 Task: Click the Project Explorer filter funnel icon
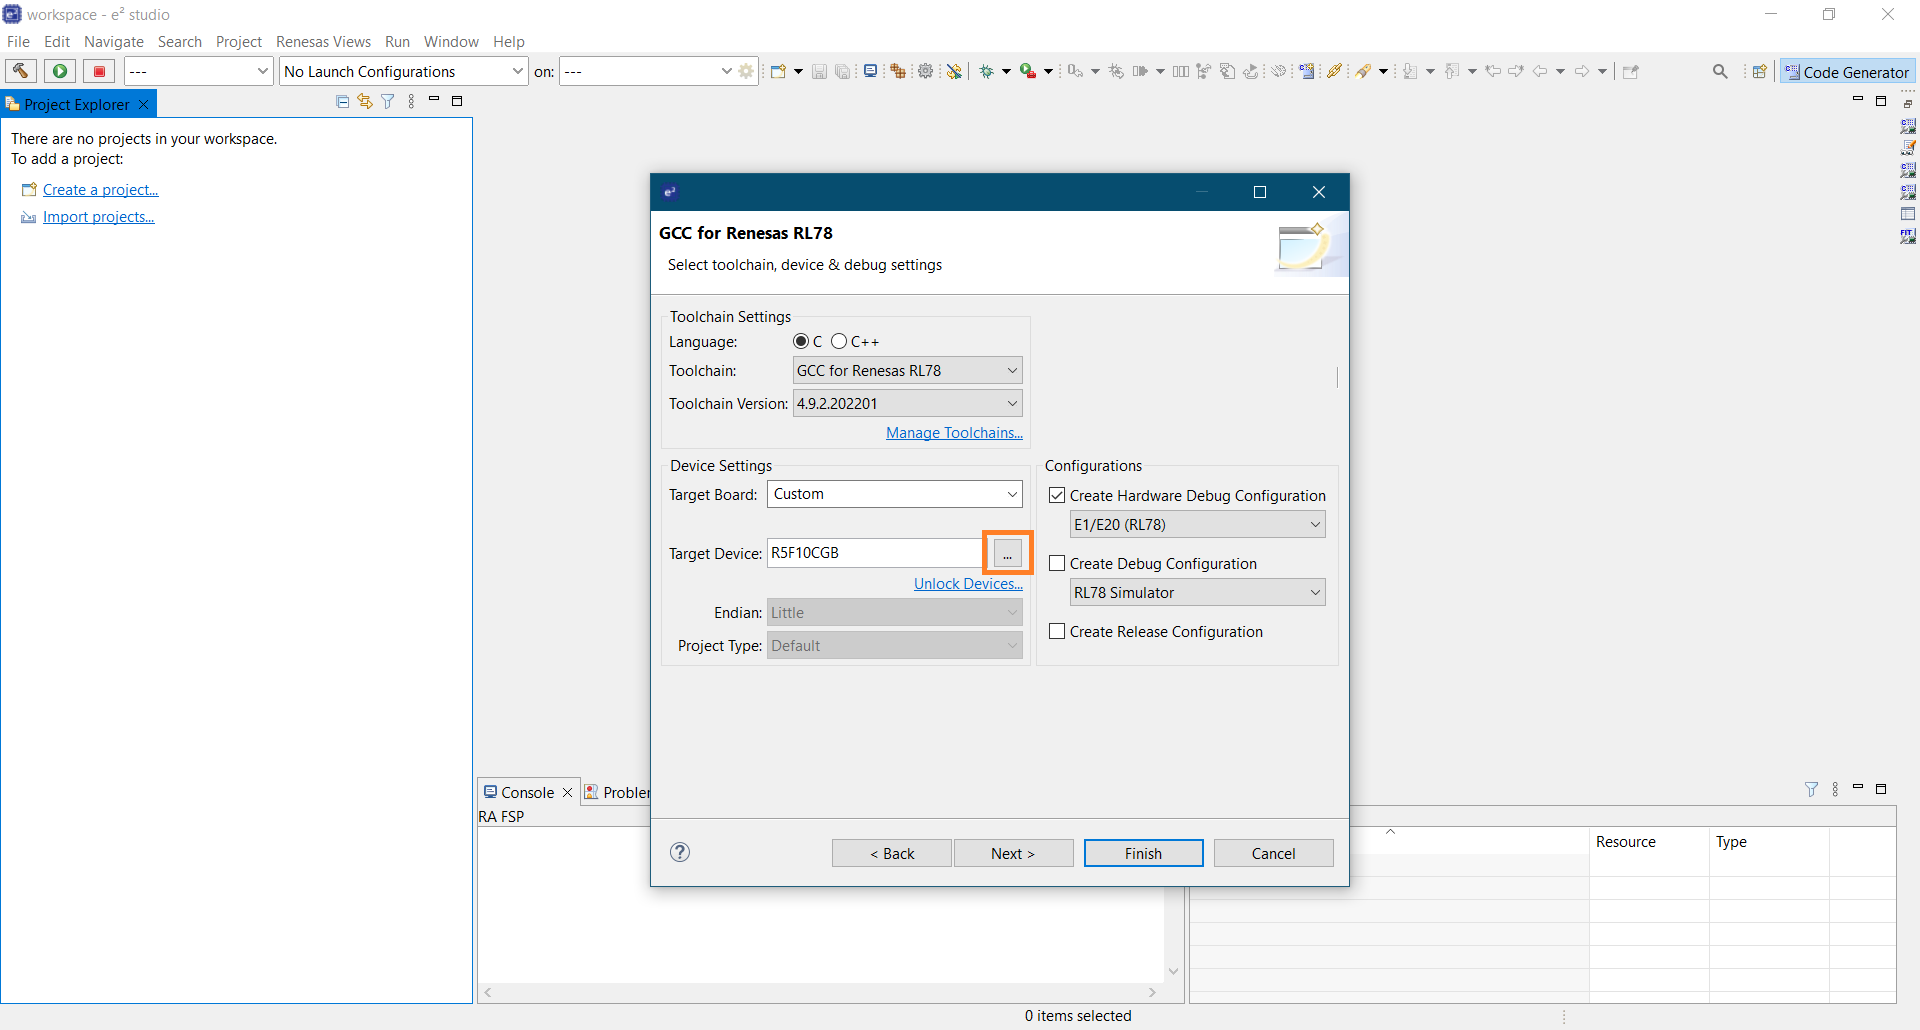[388, 102]
